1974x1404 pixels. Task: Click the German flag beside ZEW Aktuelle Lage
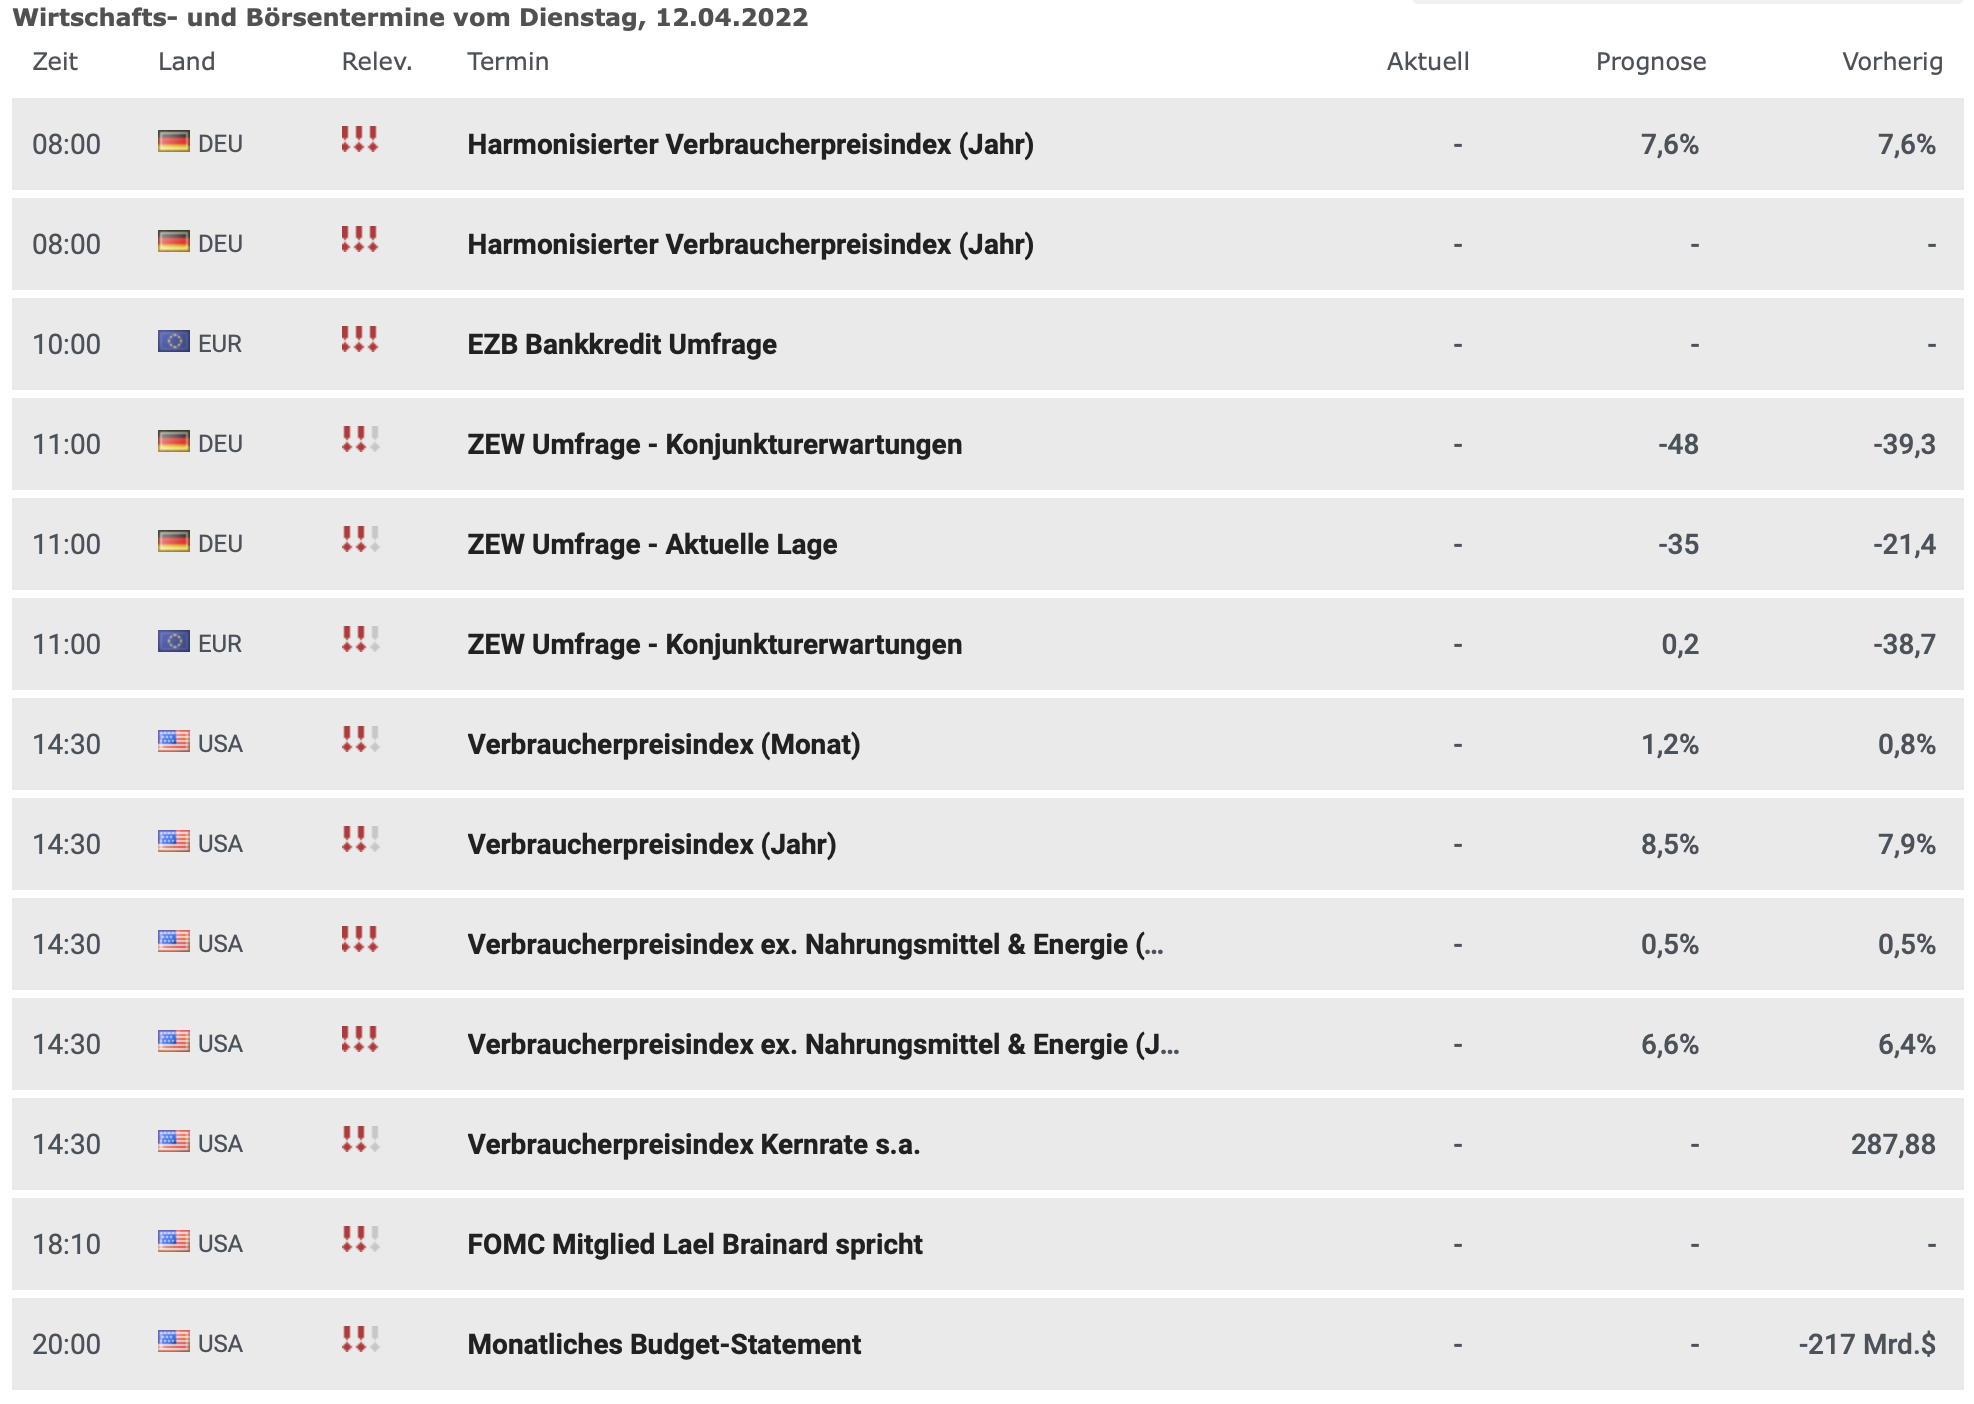[173, 541]
